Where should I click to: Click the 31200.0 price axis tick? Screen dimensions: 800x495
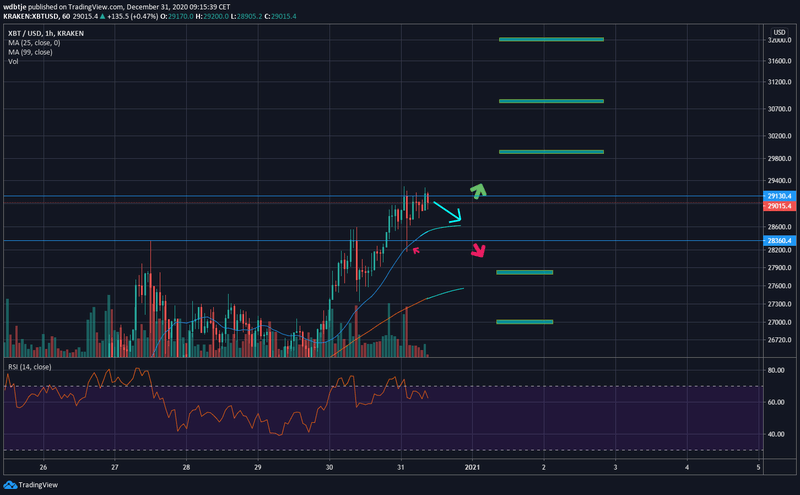click(x=779, y=82)
